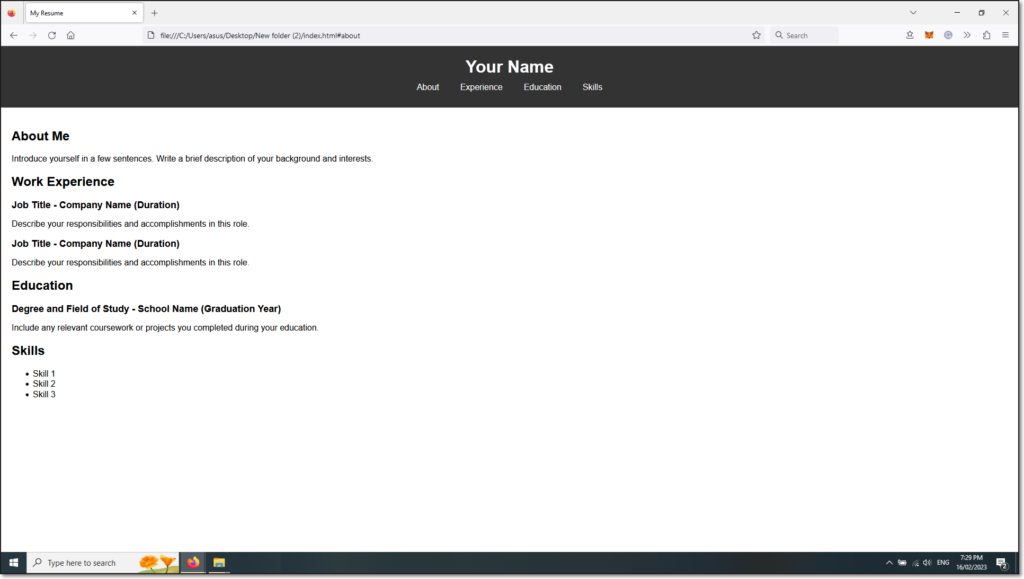Open the Education navigation link
The width and height of the screenshot is (1024, 579).
[542, 87]
